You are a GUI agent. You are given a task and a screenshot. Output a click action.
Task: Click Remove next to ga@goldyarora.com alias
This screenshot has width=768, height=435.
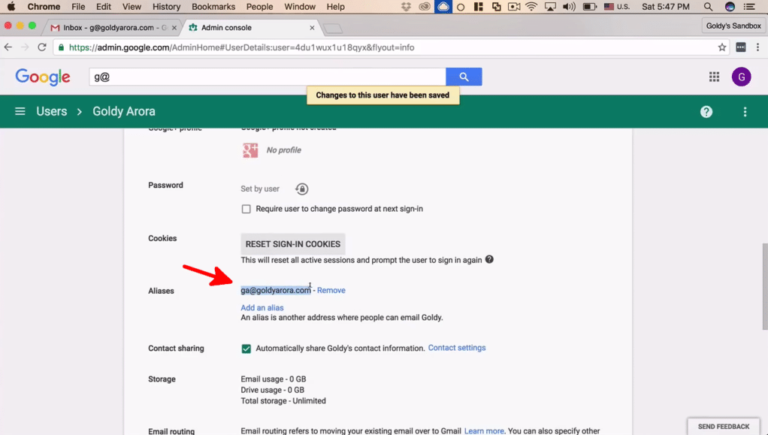point(331,290)
